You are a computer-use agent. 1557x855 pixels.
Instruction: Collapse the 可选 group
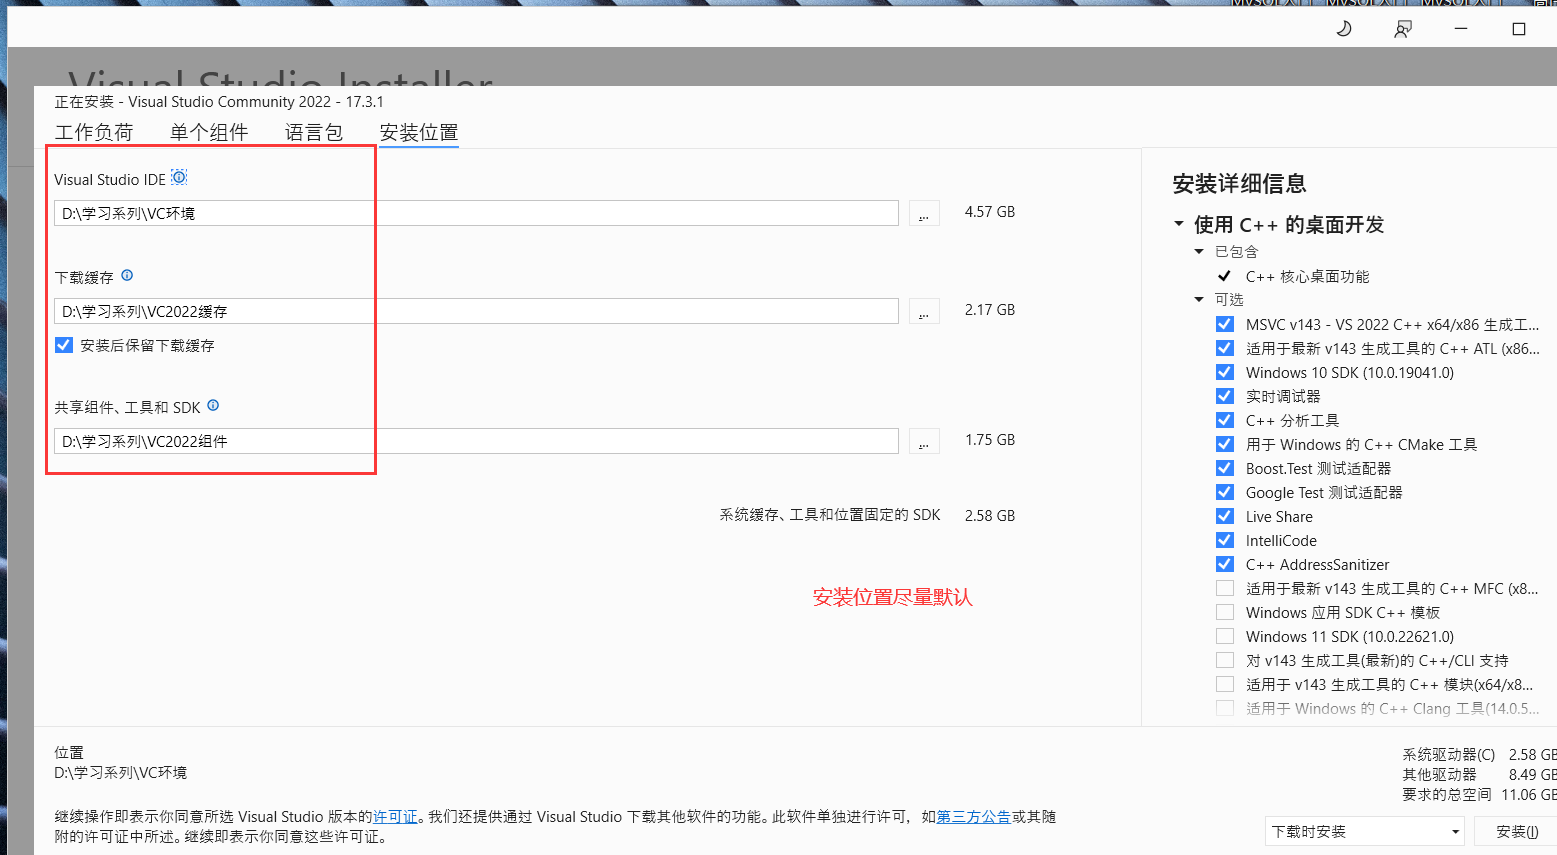point(1199,299)
